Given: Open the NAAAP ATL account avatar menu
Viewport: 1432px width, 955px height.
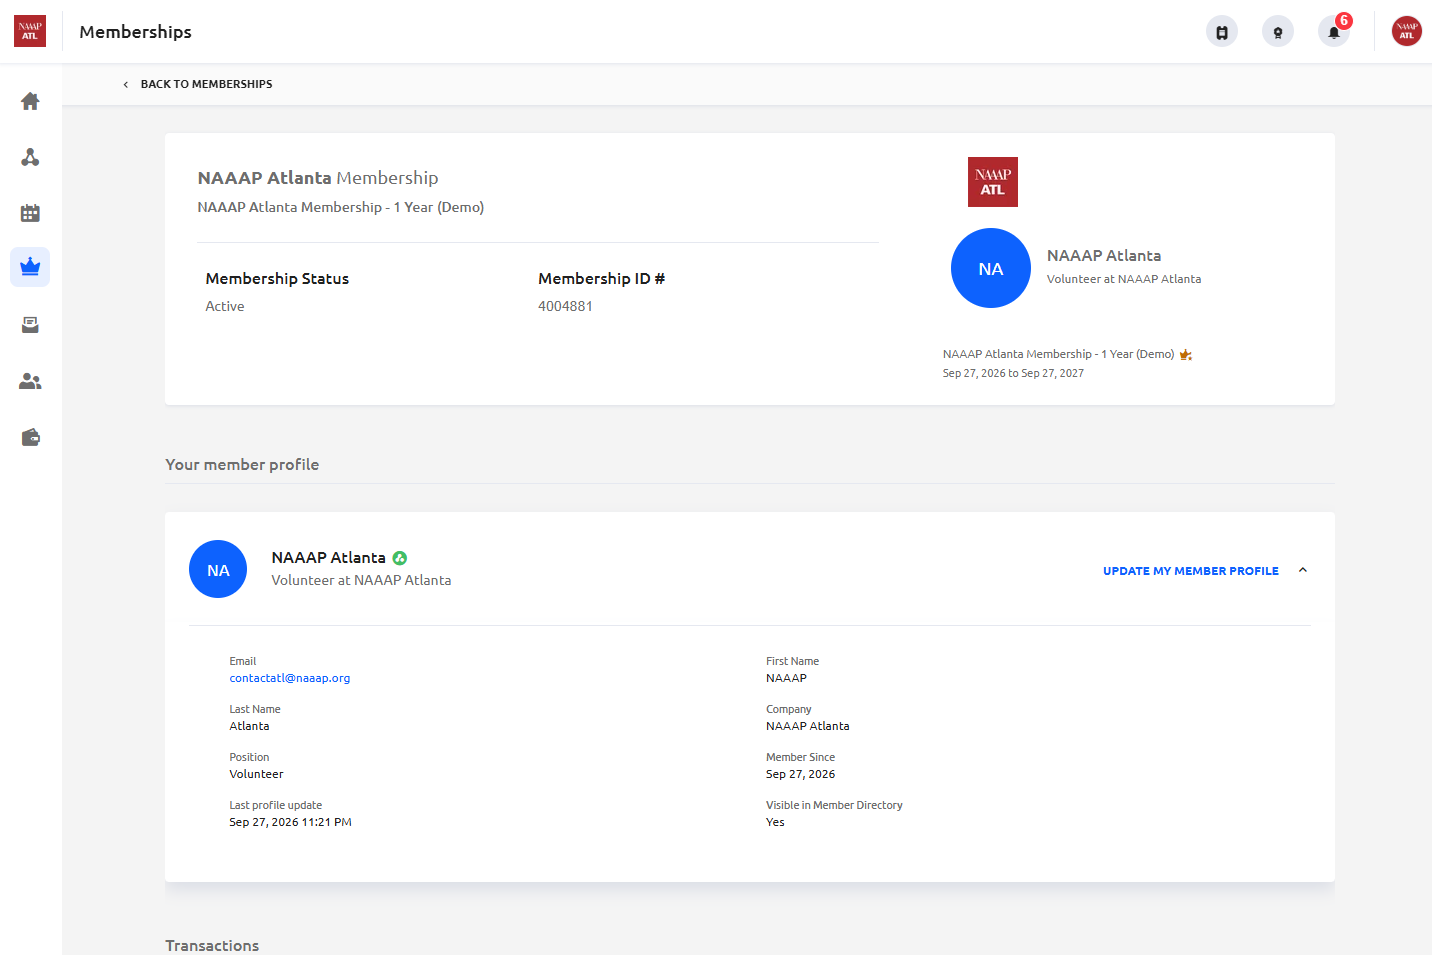Looking at the screenshot, I should pyautogui.click(x=1407, y=31).
